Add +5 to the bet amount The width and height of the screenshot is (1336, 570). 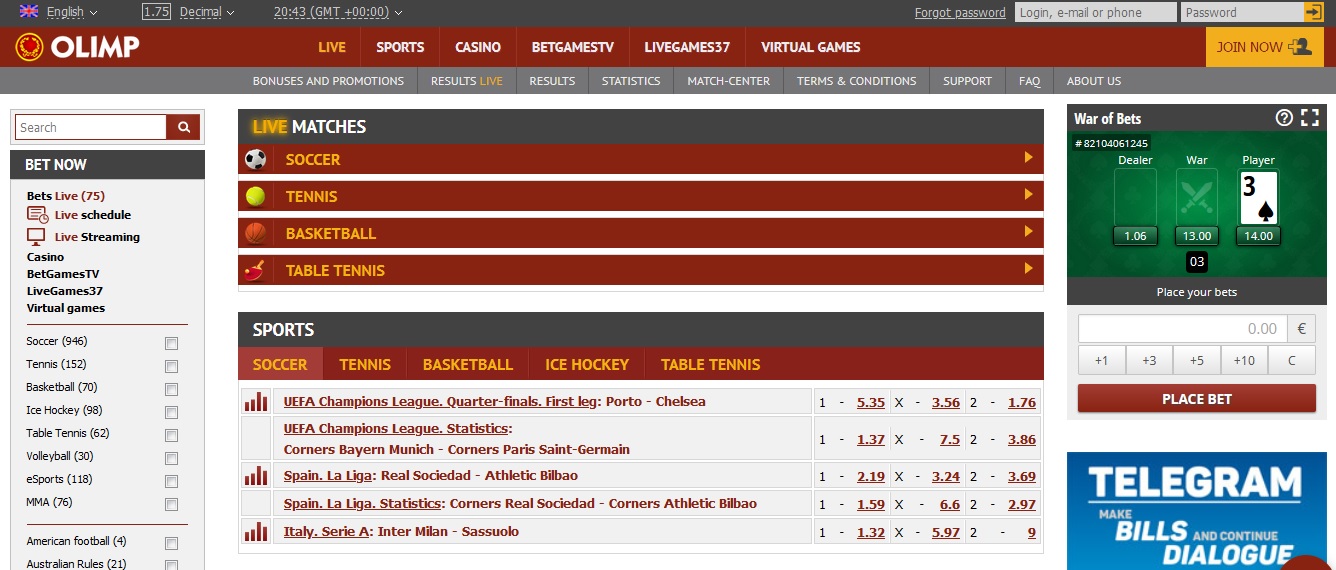[x=1197, y=360]
